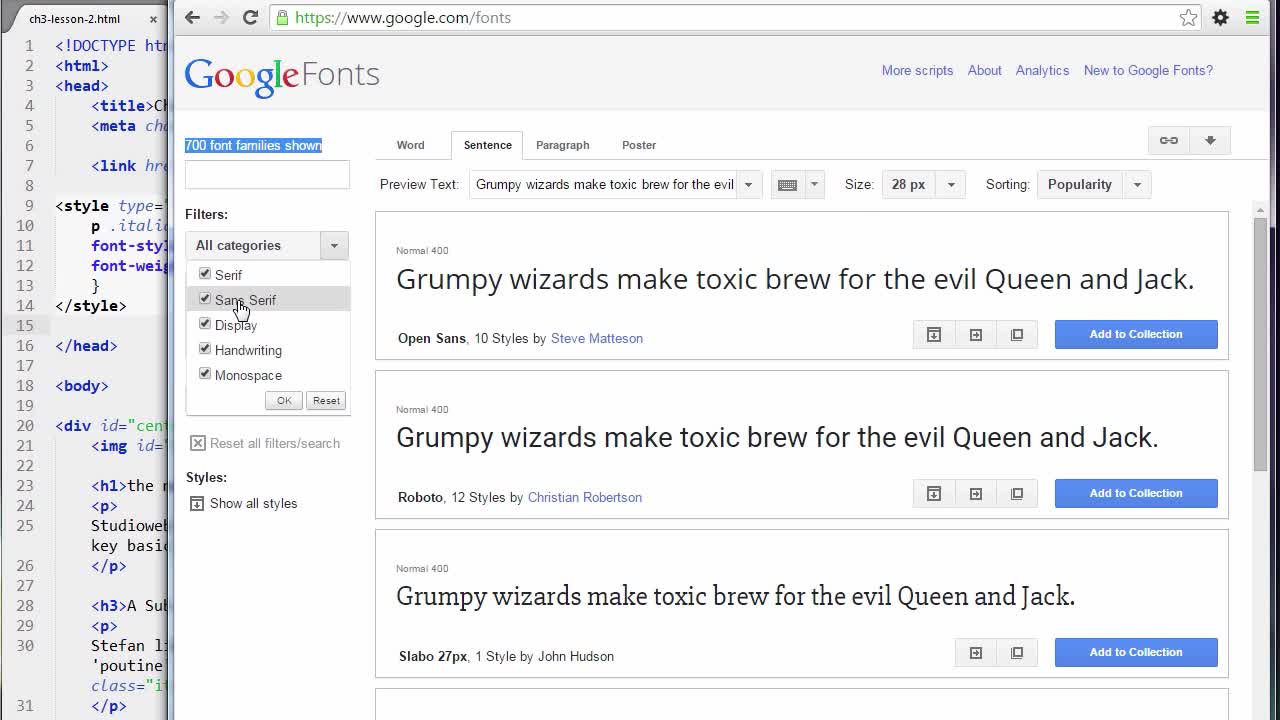This screenshot has height=720, width=1280.
Task: Click the see-all-styles icon for Open Sans
Action: click(934, 335)
